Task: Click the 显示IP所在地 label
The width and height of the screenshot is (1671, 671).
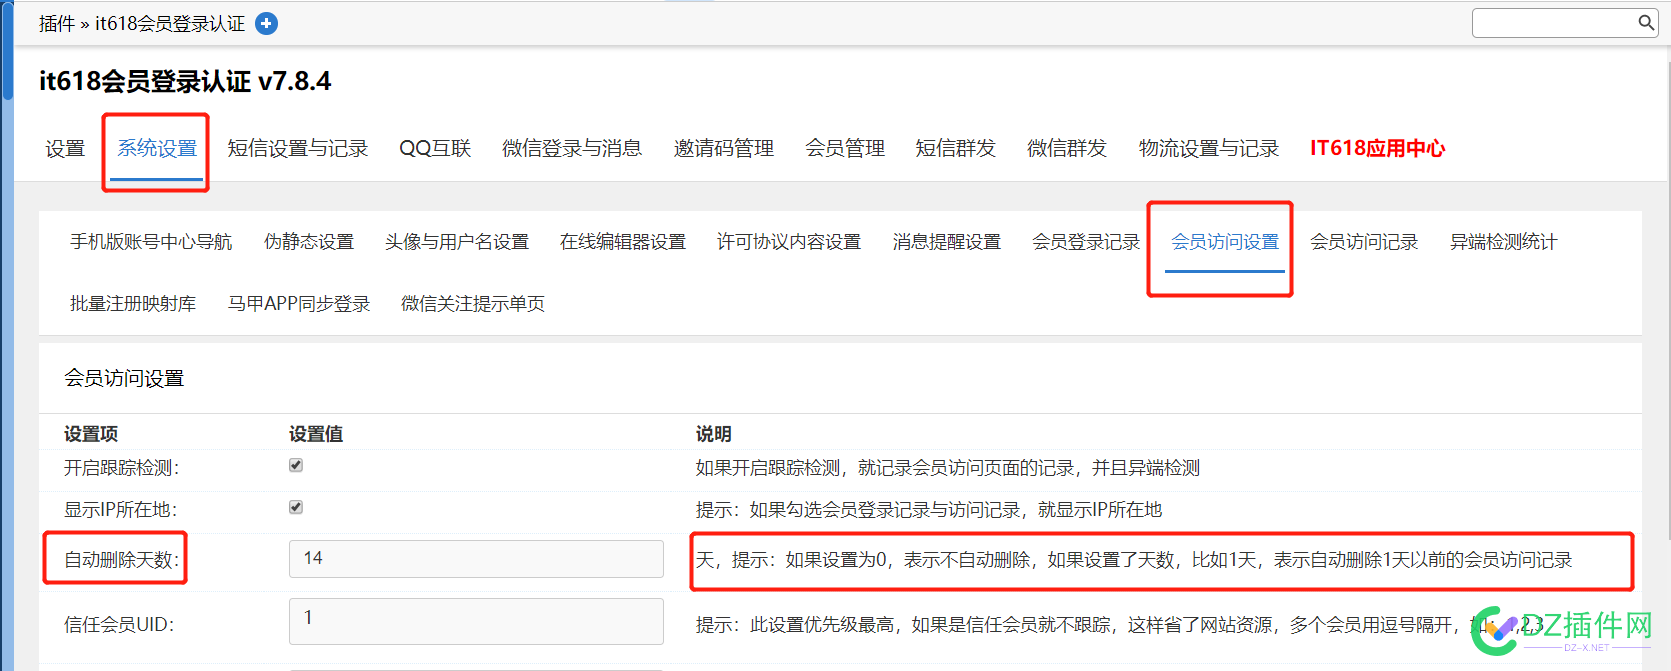Action: click(120, 510)
